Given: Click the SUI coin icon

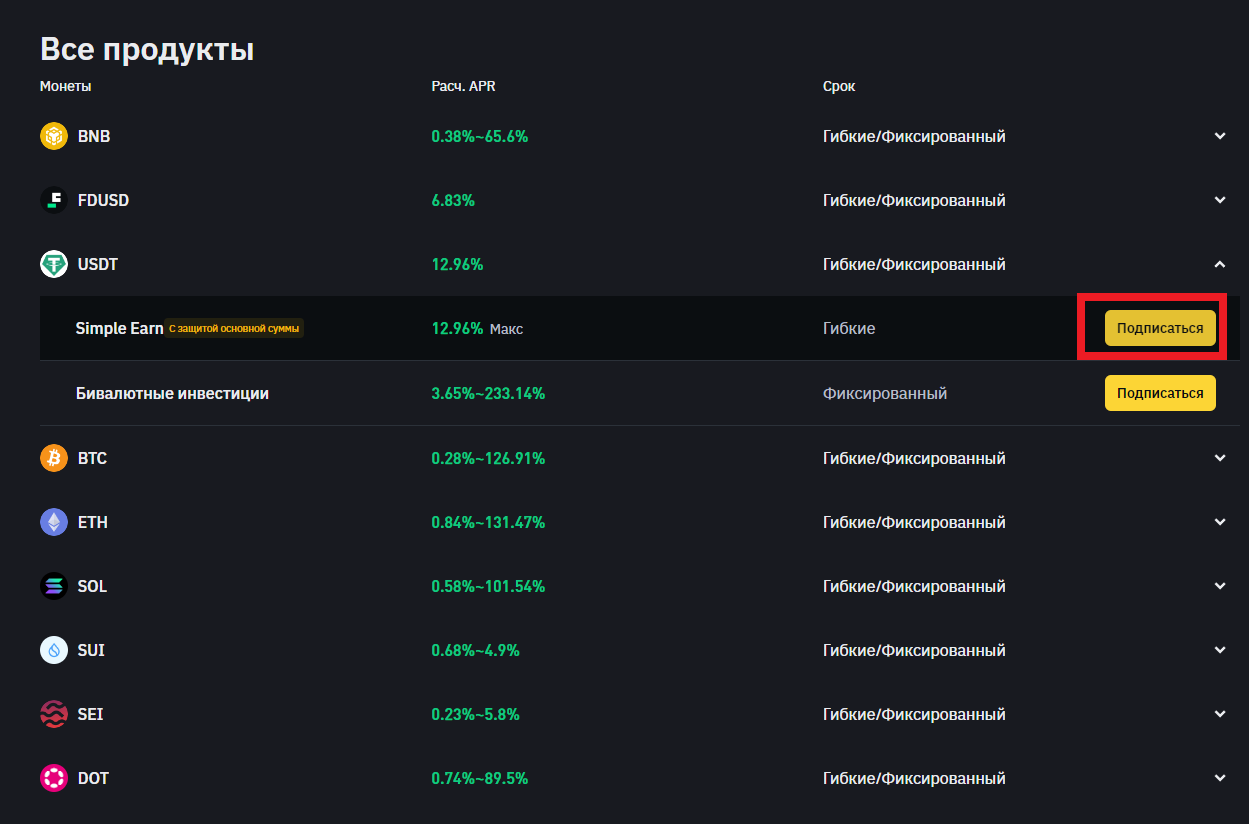Looking at the screenshot, I should click(x=54, y=650).
